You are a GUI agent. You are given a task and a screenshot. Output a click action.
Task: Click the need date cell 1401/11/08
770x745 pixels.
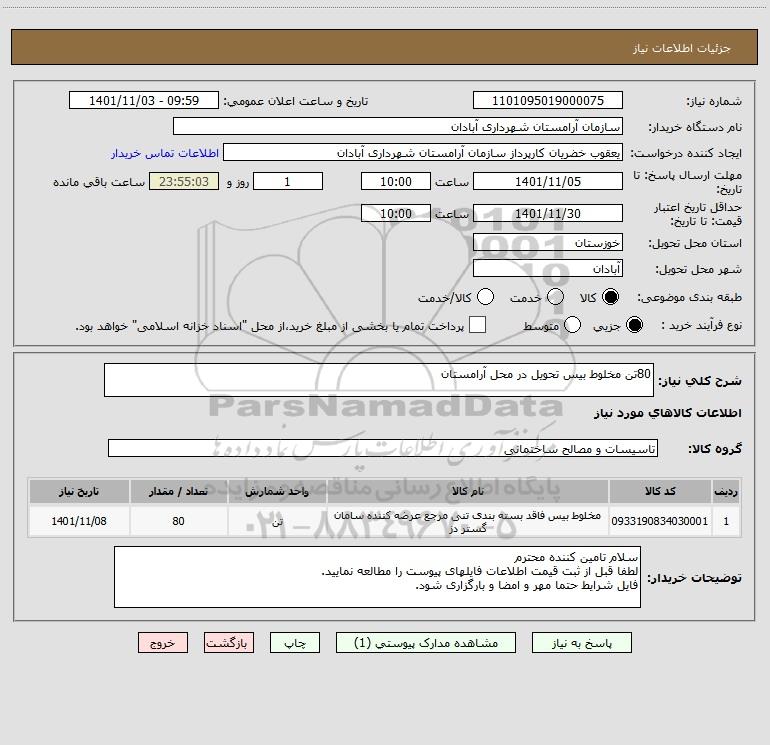(x=79, y=521)
